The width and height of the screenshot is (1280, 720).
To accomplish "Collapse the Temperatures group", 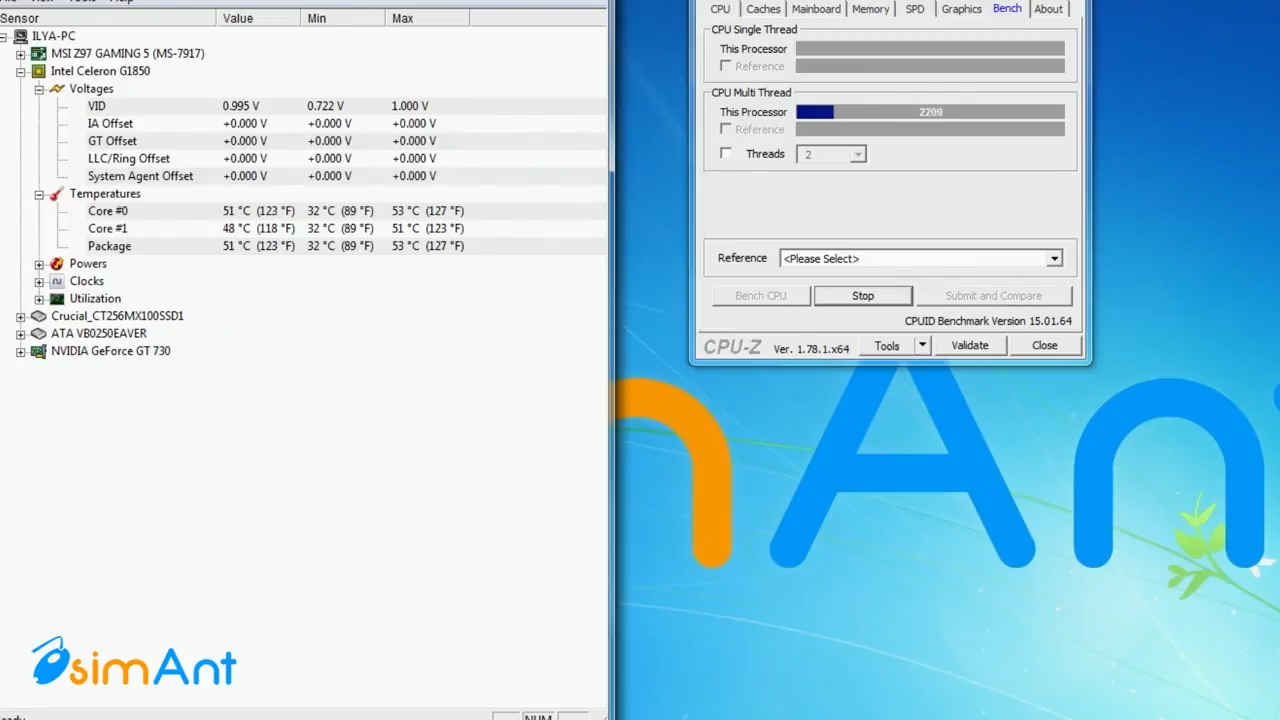I will 39,194.
